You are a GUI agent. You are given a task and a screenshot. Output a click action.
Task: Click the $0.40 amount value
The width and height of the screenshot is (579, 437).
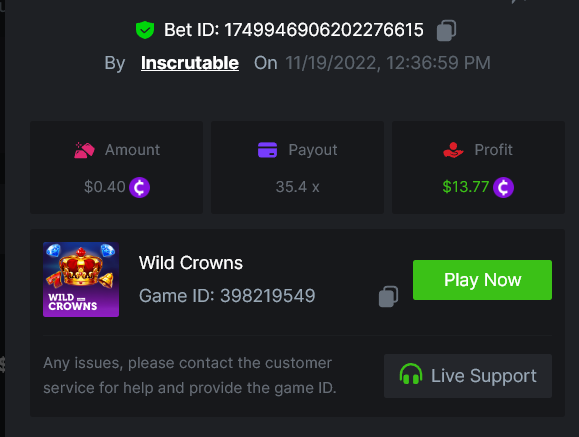(x=105, y=187)
